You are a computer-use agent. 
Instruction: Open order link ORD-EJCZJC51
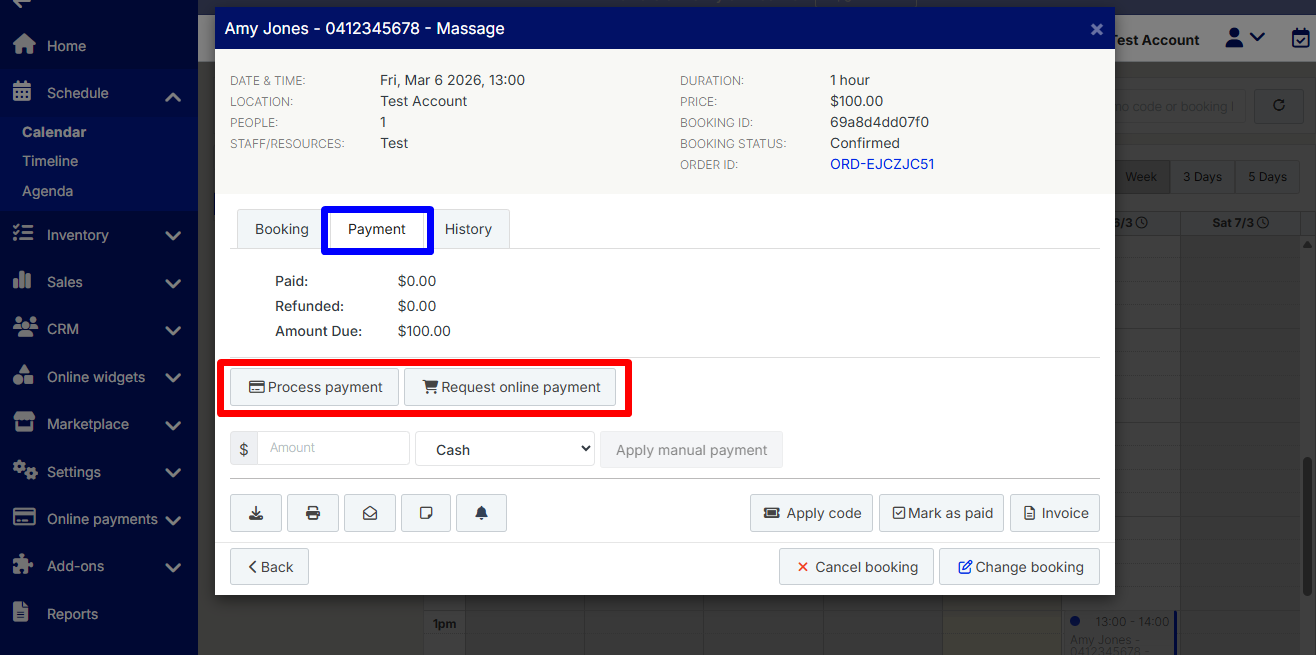(882, 164)
